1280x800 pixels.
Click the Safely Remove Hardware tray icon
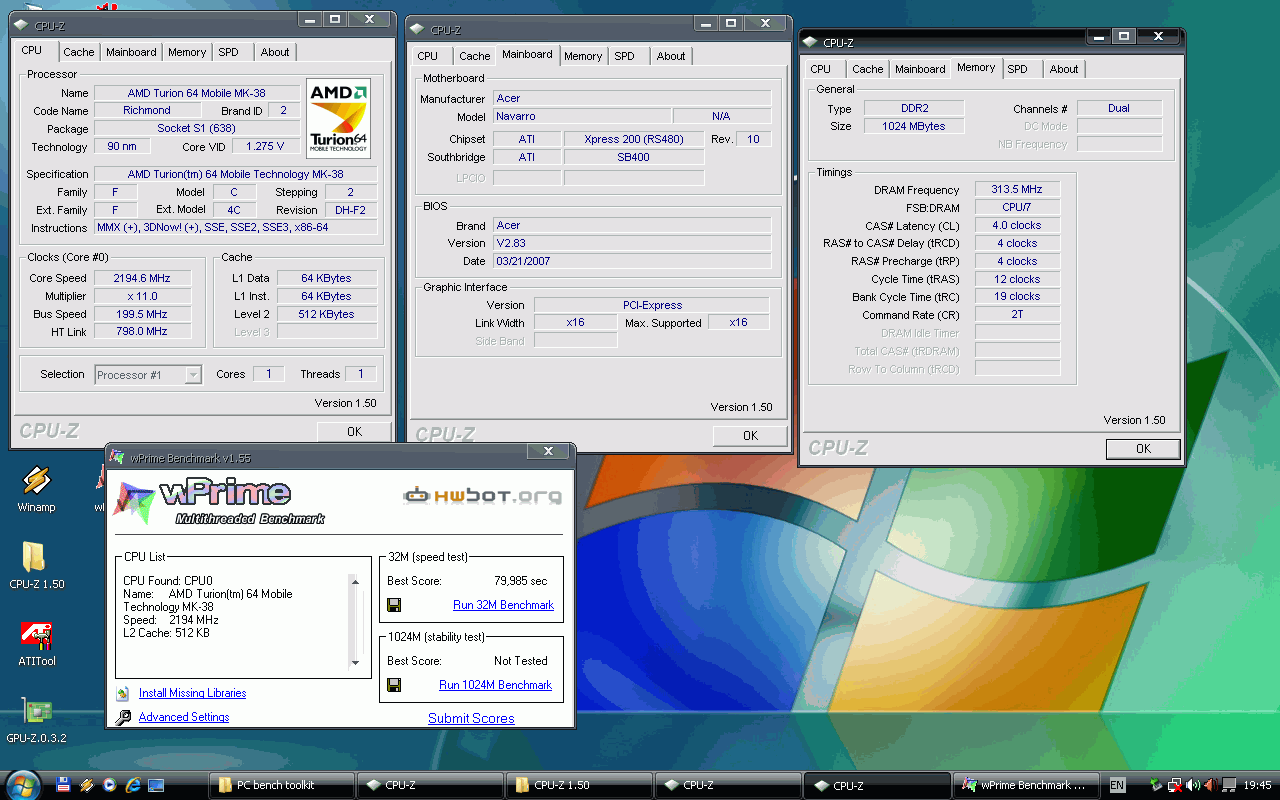coord(1156,785)
